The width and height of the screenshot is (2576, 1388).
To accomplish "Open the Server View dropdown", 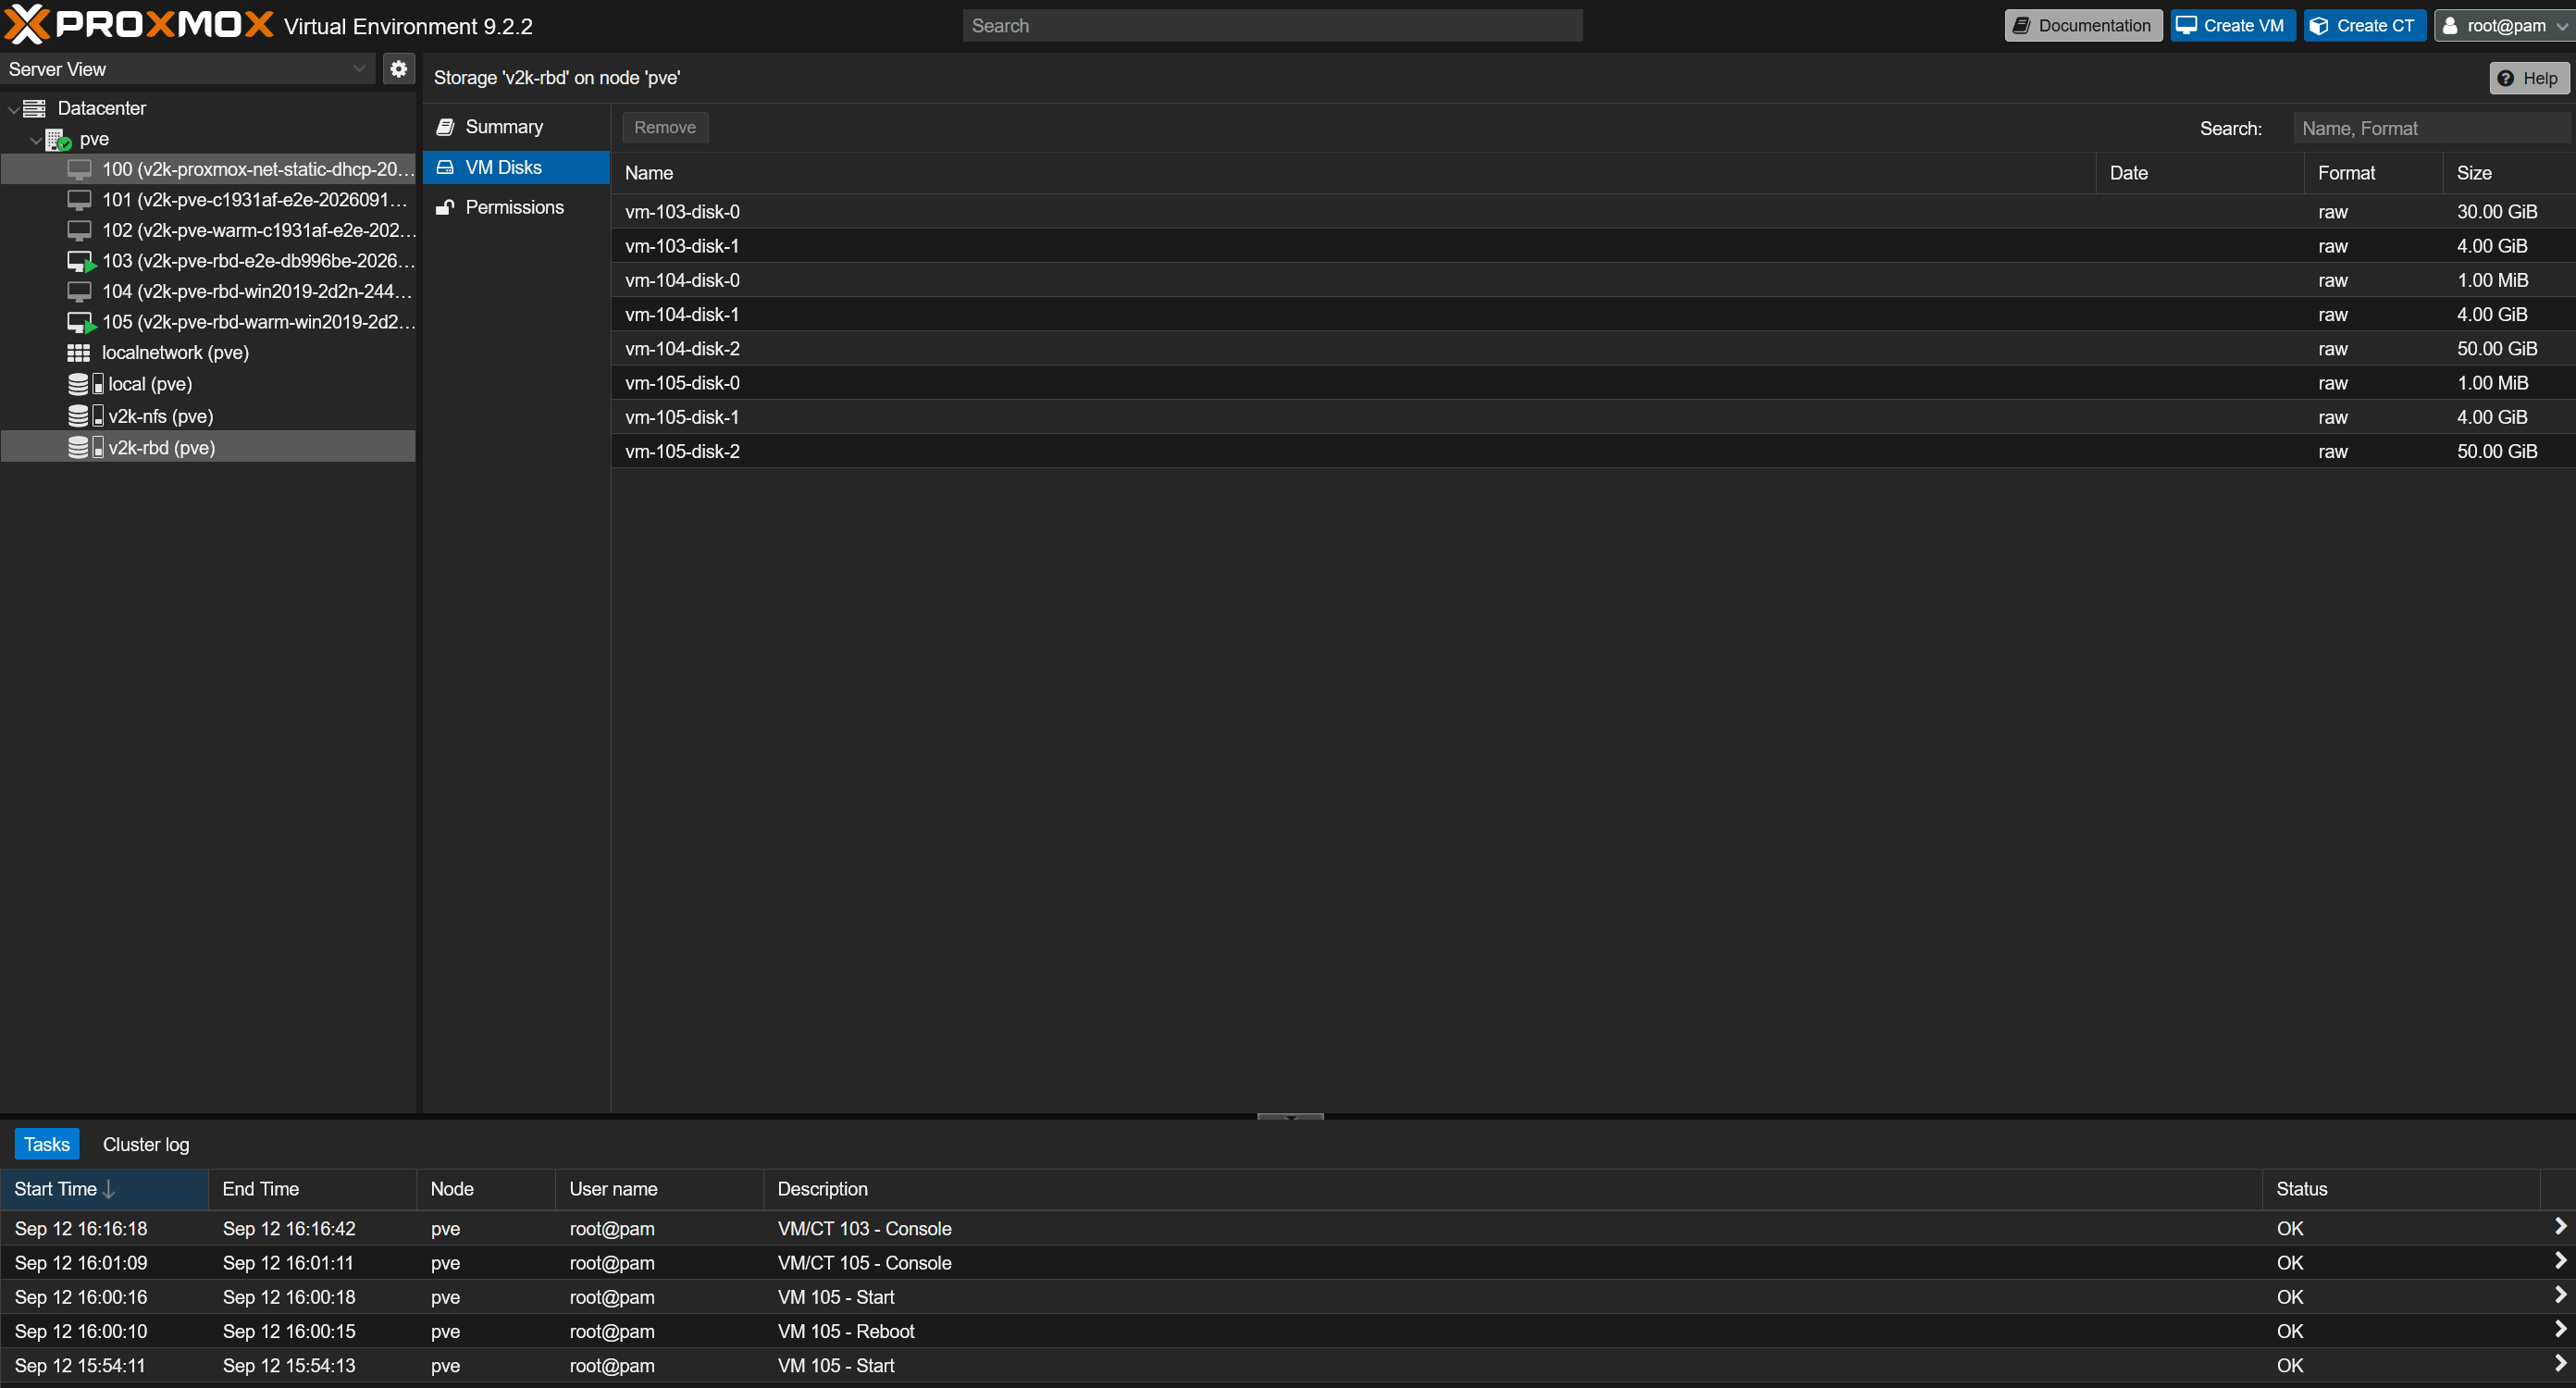I will click(x=359, y=69).
